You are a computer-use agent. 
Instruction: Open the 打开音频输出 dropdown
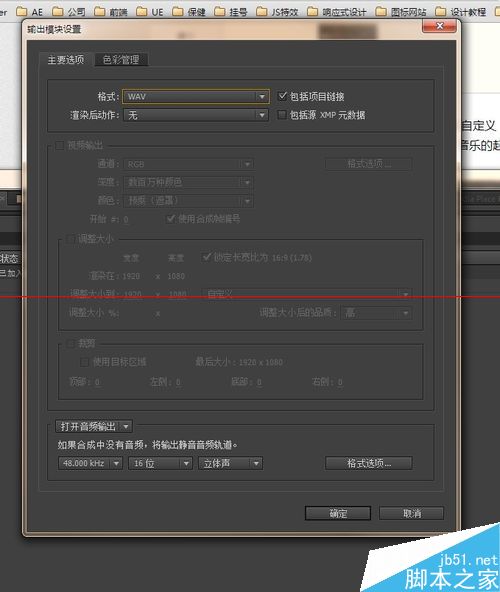pyautogui.click(x=94, y=427)
